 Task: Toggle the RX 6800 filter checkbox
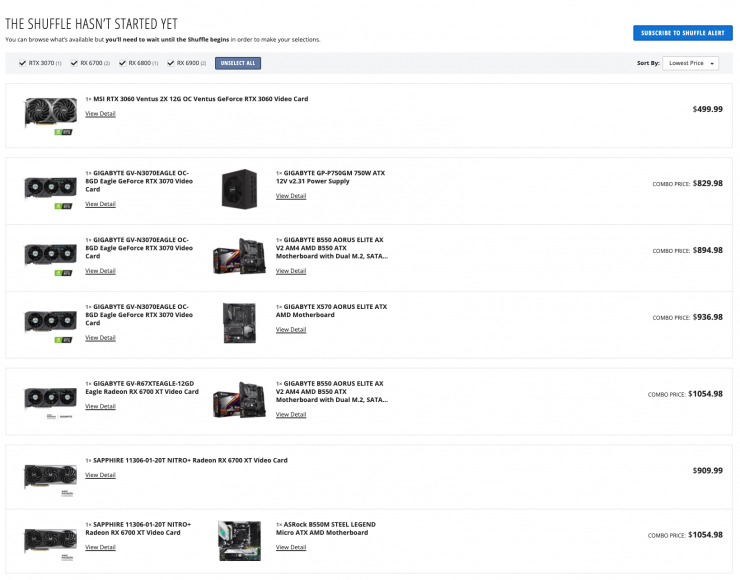click(x=122, y=63)
